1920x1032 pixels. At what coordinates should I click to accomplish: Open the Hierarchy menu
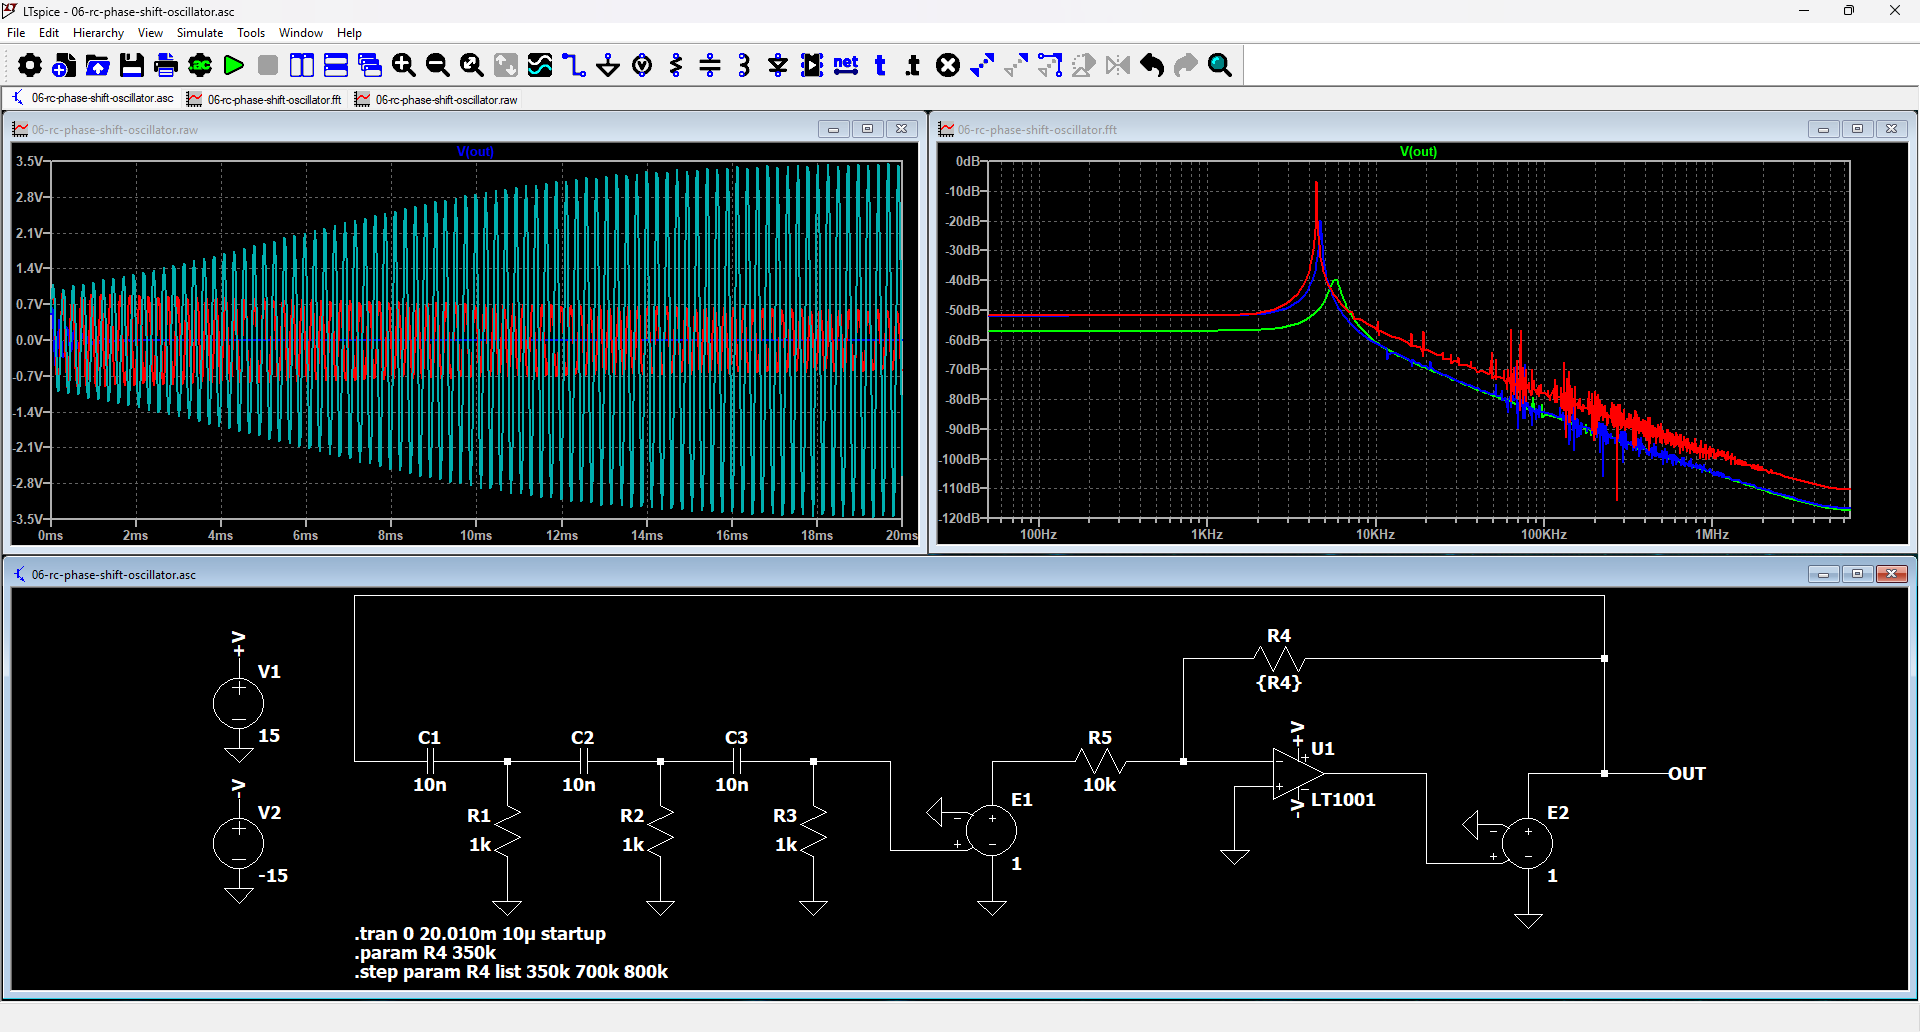pyautogui.click(x=98, y=33)
